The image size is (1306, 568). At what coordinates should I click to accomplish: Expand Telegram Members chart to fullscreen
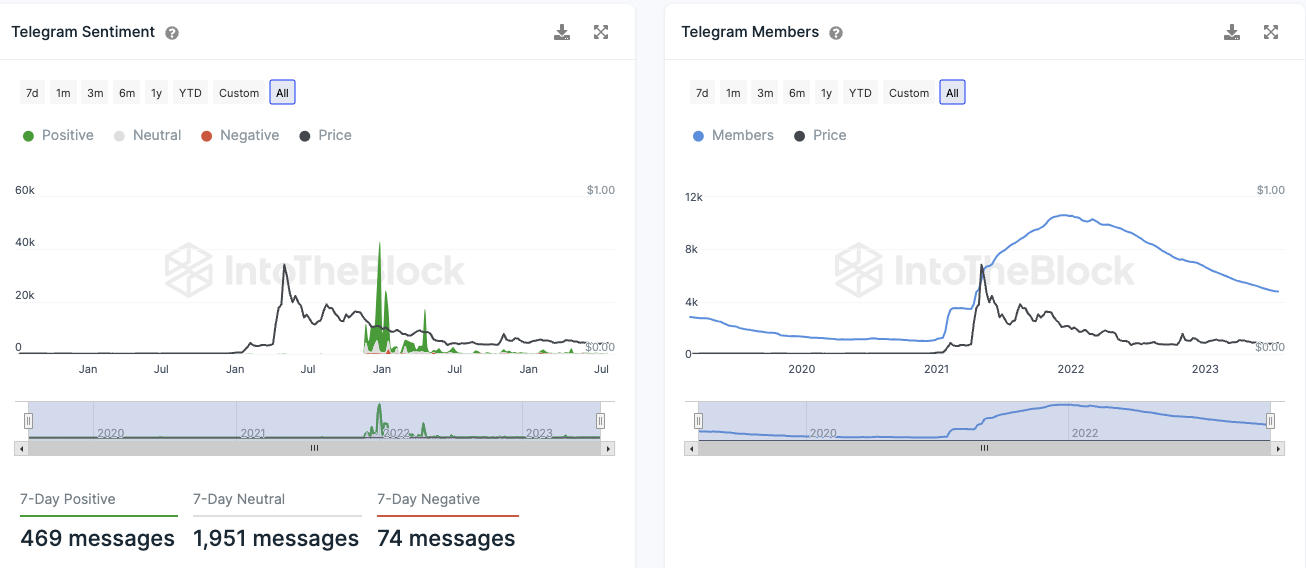1271,32
